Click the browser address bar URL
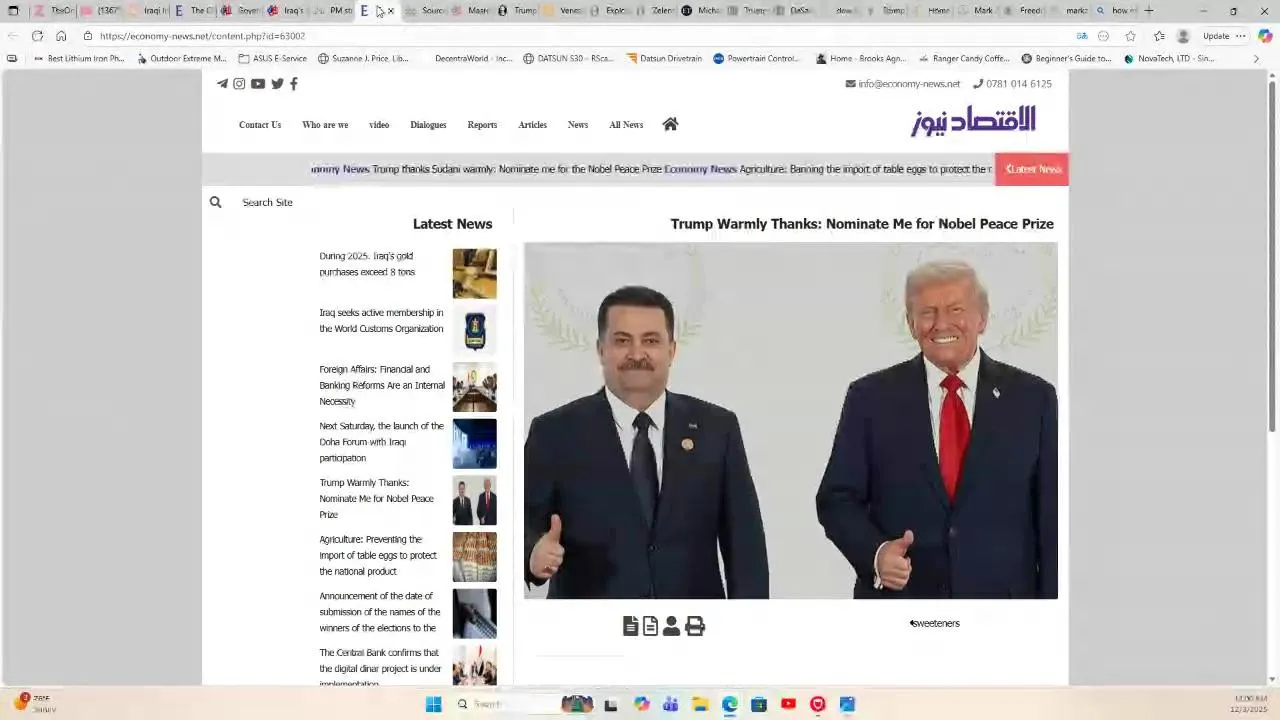 (x=203, y=36)
